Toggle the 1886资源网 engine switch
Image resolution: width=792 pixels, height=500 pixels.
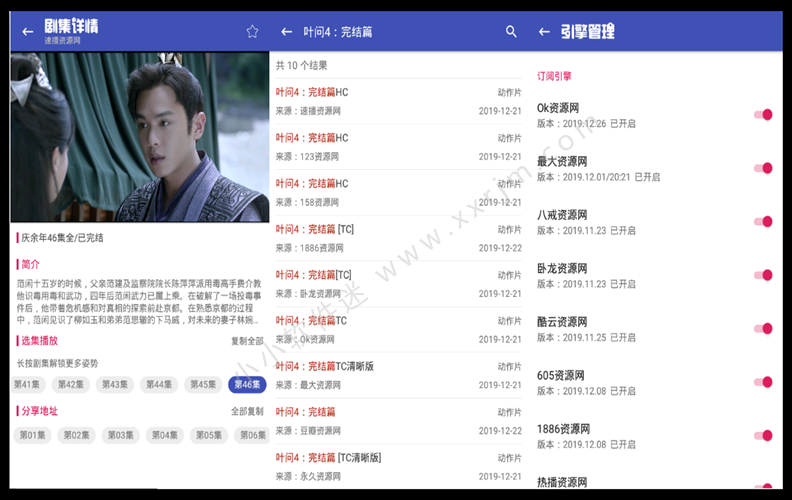coord(763,436)
